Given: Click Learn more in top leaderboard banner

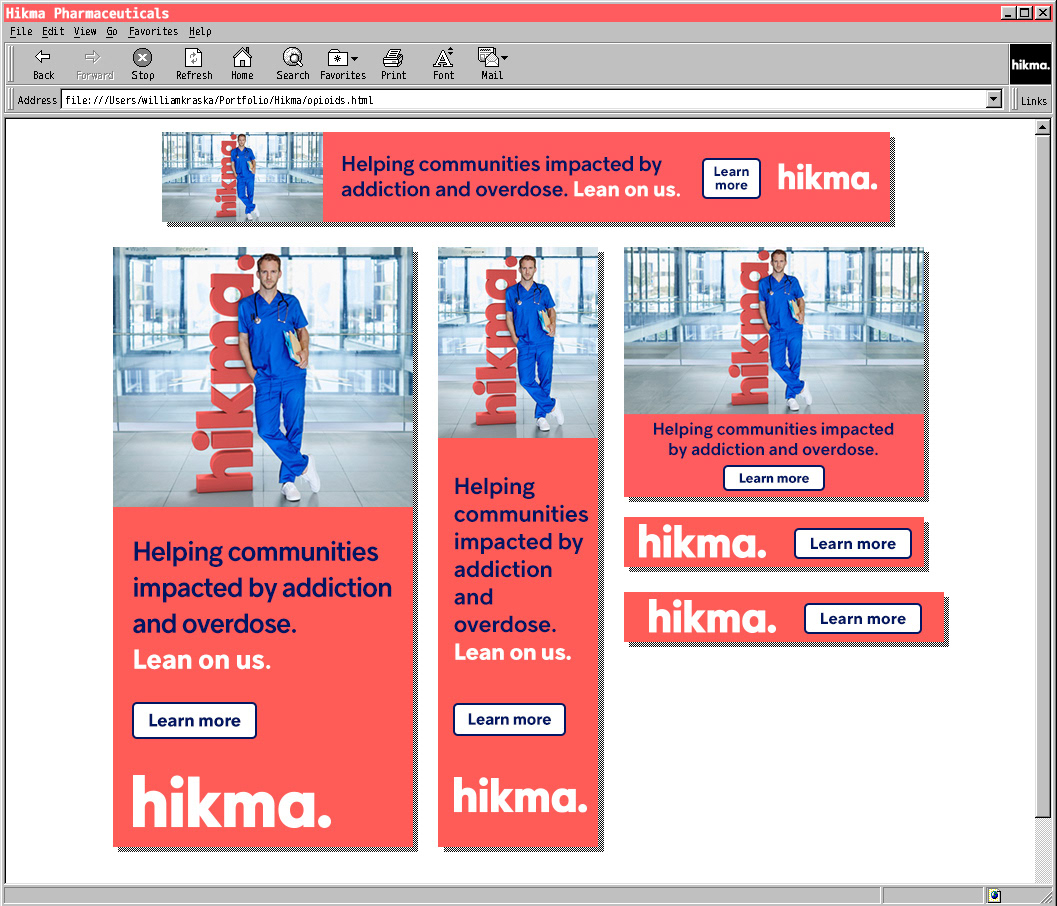Looking at the screenshot, I should (731, 179).
